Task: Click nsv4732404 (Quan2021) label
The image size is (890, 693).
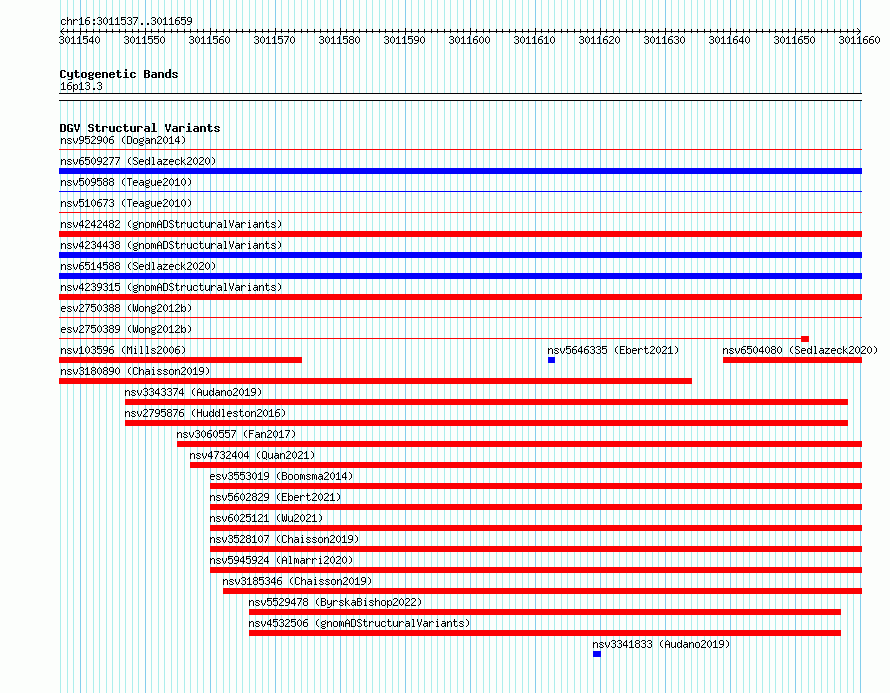Action: coord(252,455)
